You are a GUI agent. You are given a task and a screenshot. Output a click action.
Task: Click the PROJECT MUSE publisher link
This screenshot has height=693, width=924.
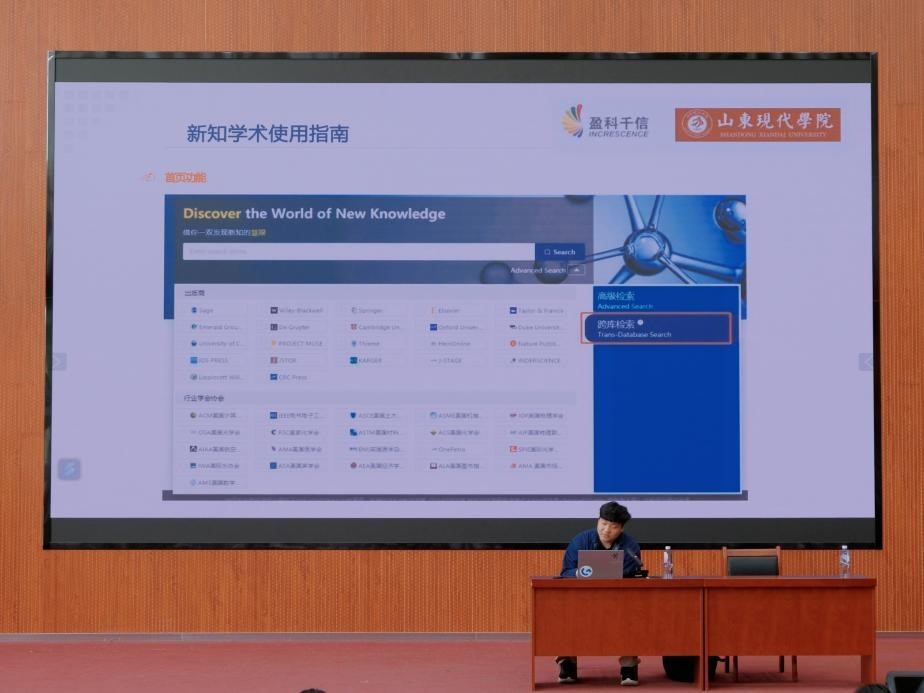pos(297,343)
